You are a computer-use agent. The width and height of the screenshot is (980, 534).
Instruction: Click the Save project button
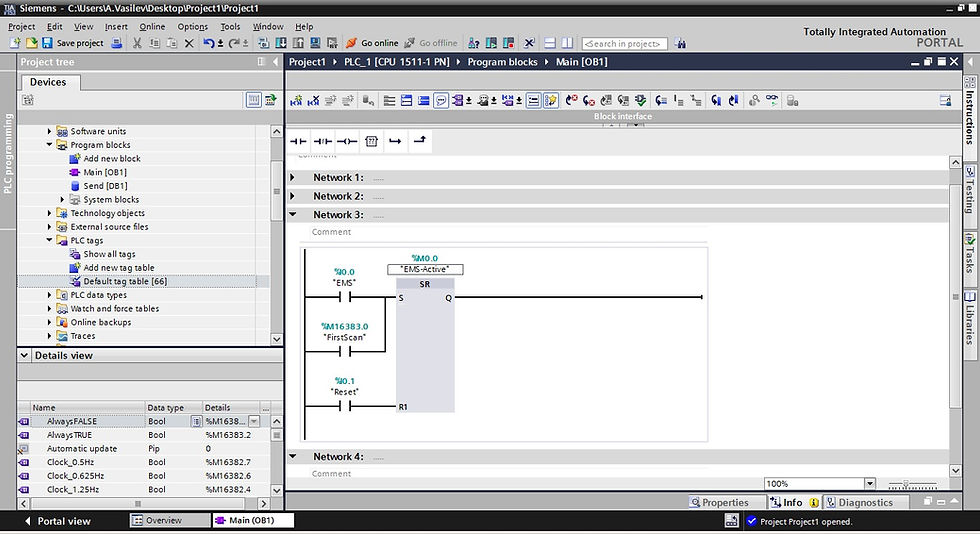[72, 43]
